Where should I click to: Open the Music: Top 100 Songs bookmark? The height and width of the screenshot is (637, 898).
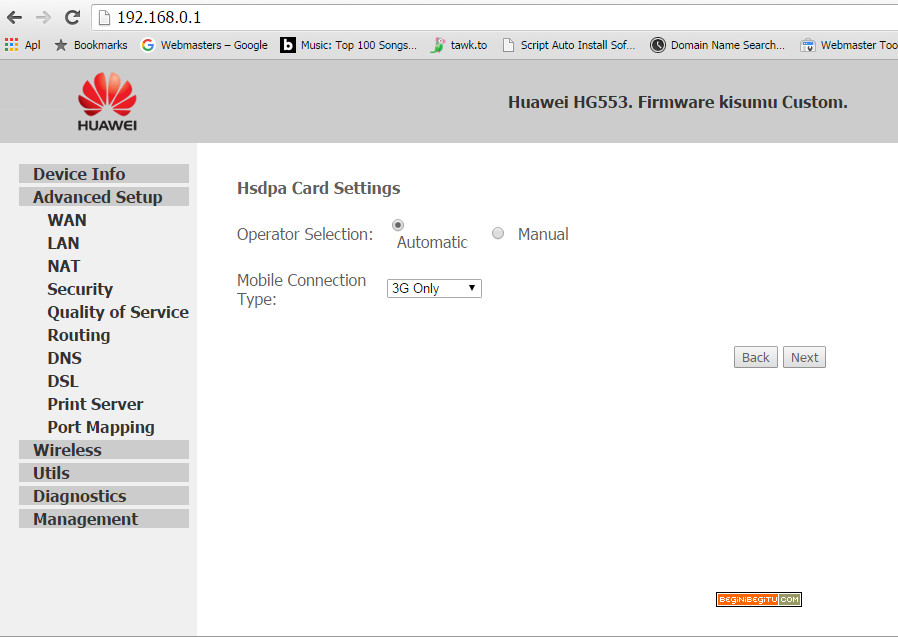pos(348,45)
